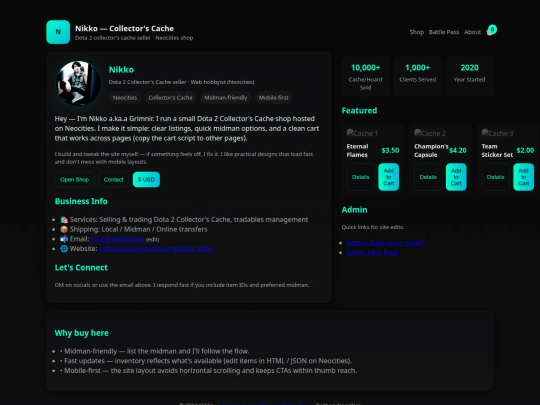The height and width of the screenshot is (405, 540).
Task: Click the globe icon beside Website
Action: point(64,249)
